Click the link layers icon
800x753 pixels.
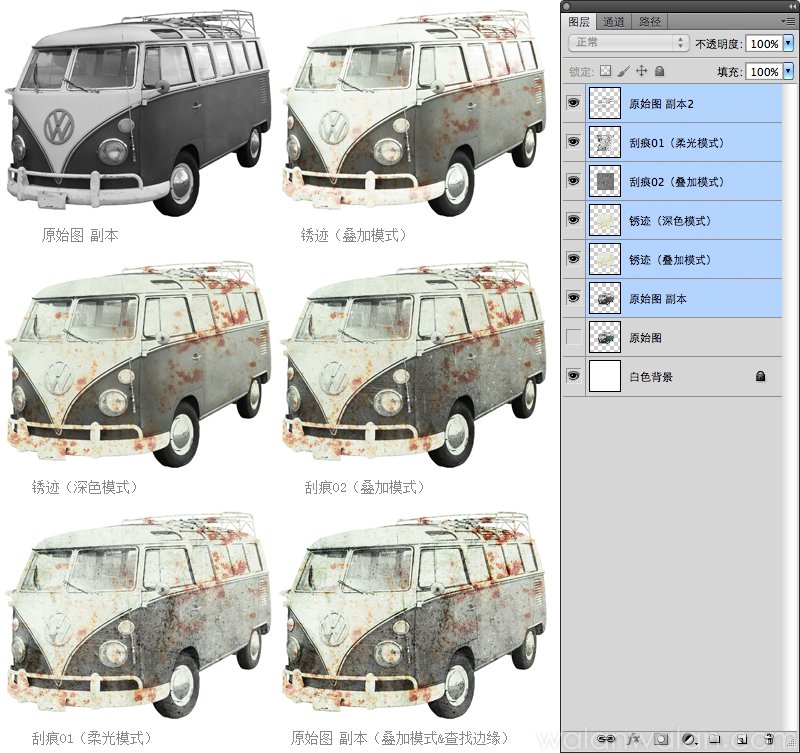(605, 739)
